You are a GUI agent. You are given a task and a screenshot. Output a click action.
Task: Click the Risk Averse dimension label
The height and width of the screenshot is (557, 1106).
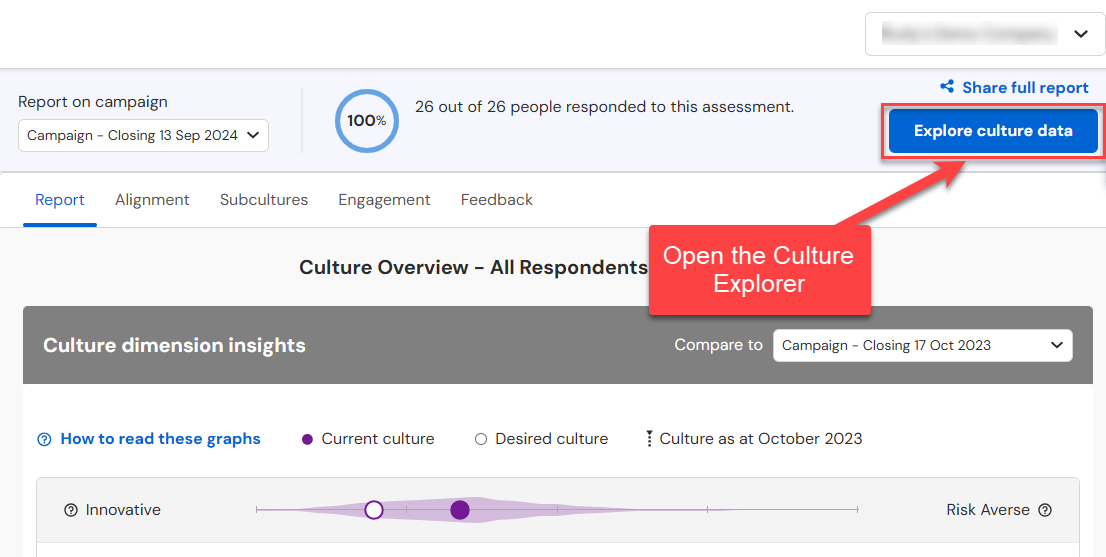tap(988, 510)
